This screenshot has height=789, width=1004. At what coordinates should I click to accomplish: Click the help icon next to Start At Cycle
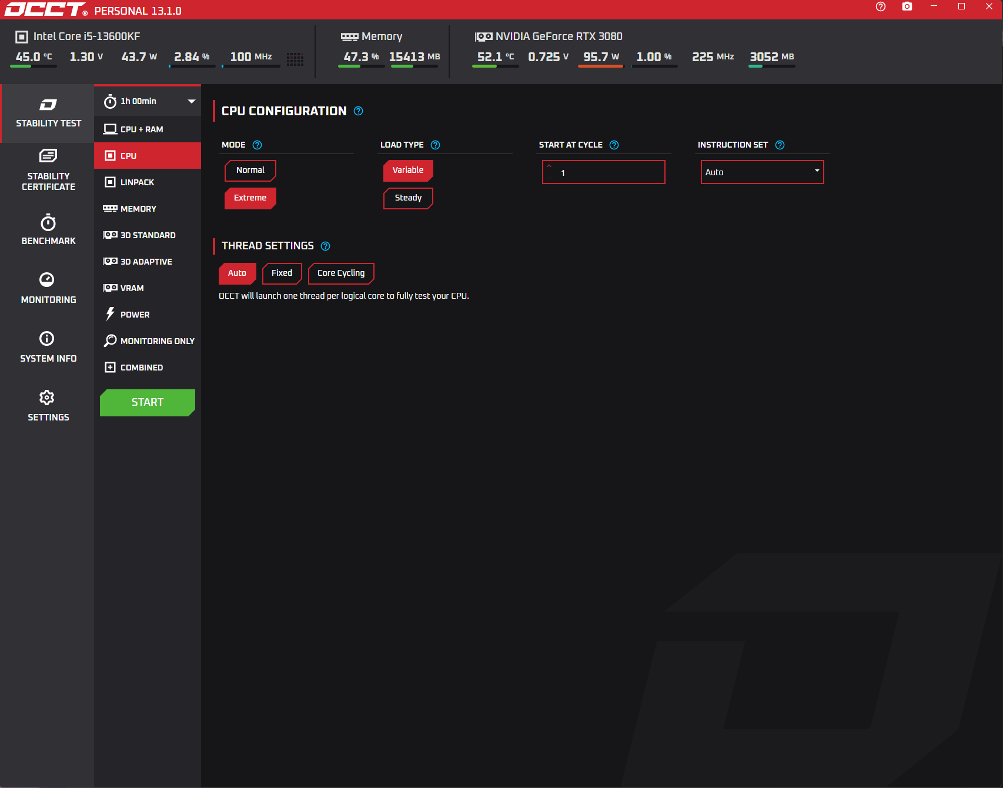614,145
